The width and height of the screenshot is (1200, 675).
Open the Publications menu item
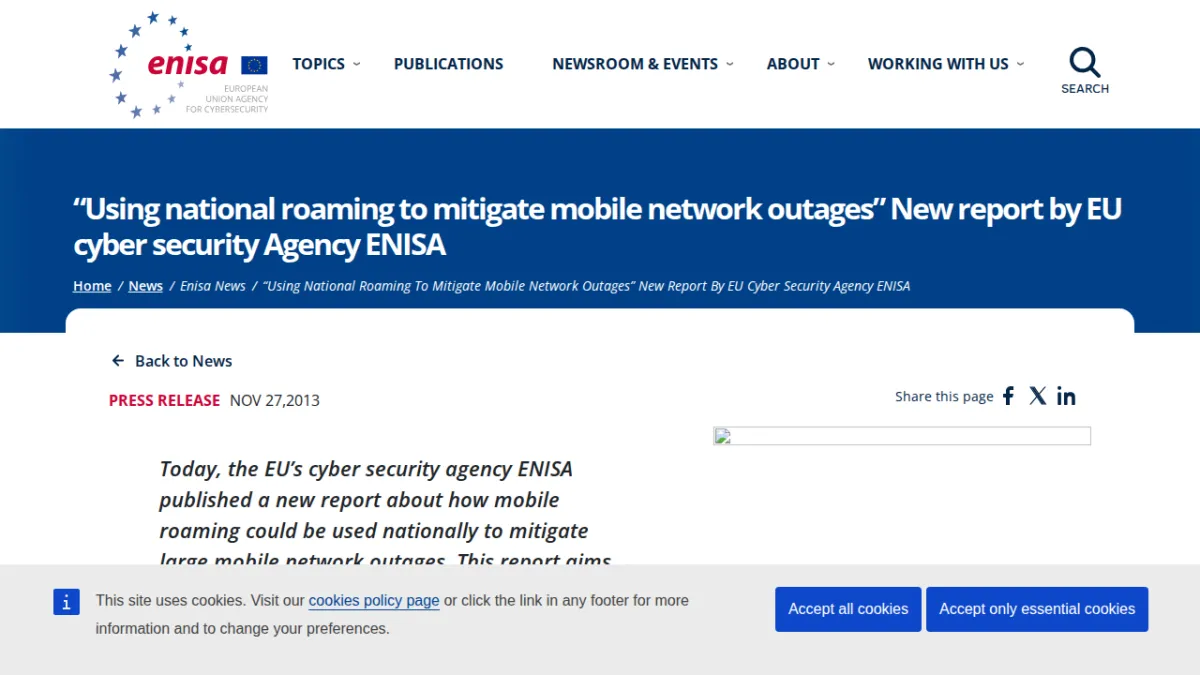click(x=449, y=64)
